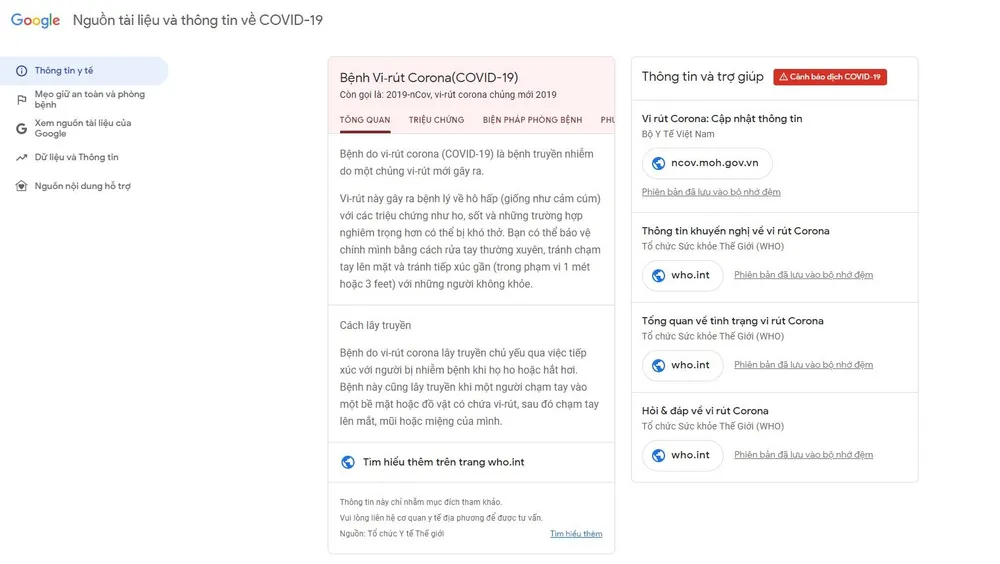Viewport: 1000px width, 564px height.
Task: Click the info icon beside Thông tin y tế
Action: [x=22, y=71]
